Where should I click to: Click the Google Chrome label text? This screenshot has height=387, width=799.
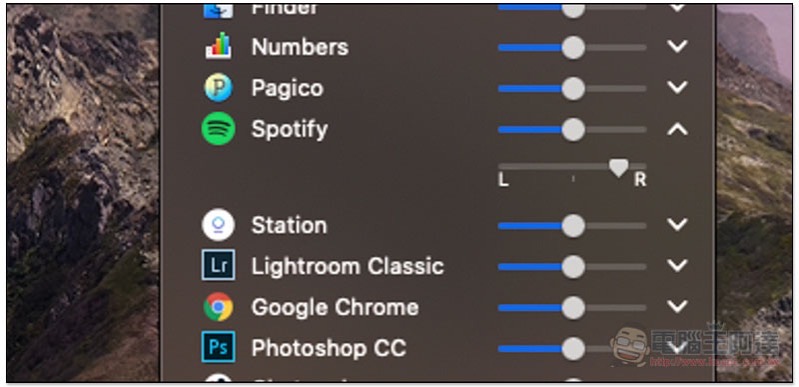(335, 307)
